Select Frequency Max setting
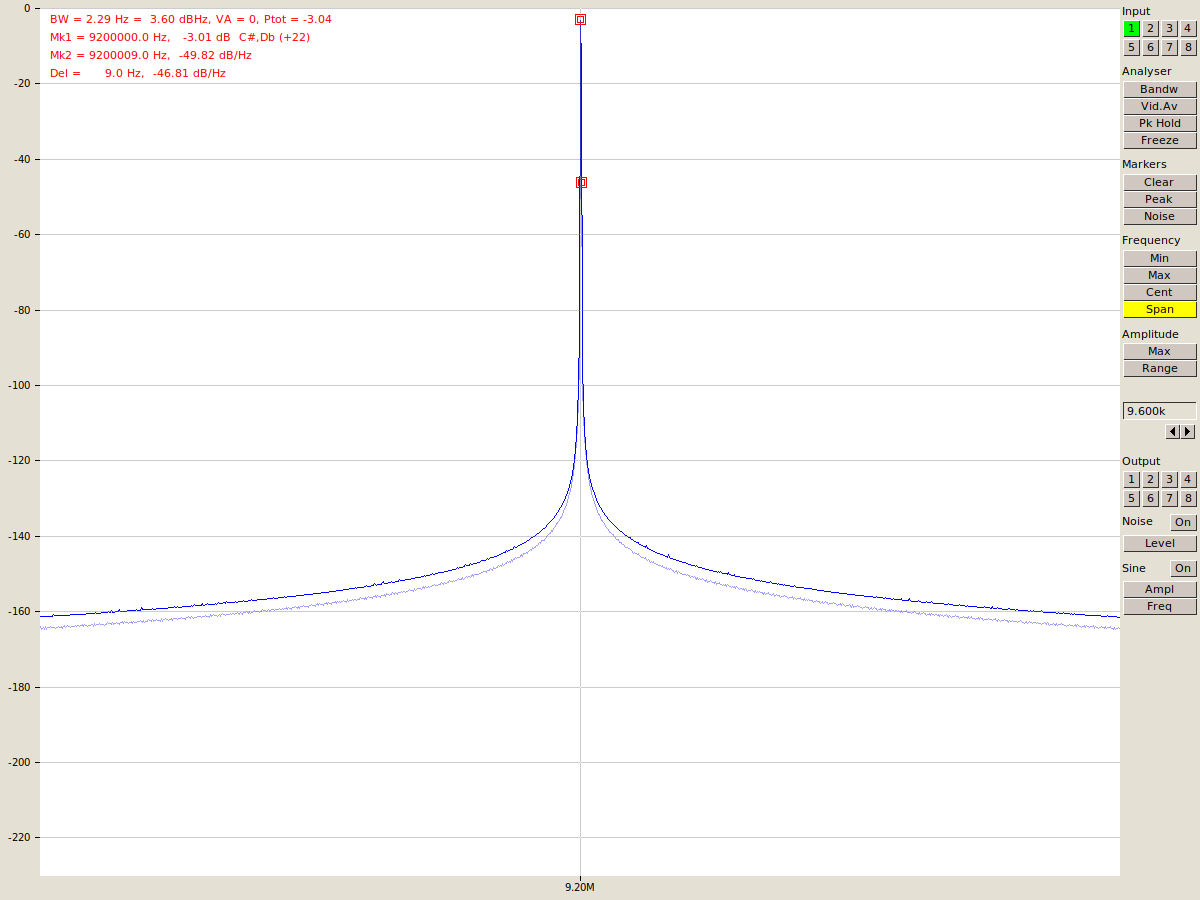The height and width of the screenshot is (900, 1200). (1159, 275)
